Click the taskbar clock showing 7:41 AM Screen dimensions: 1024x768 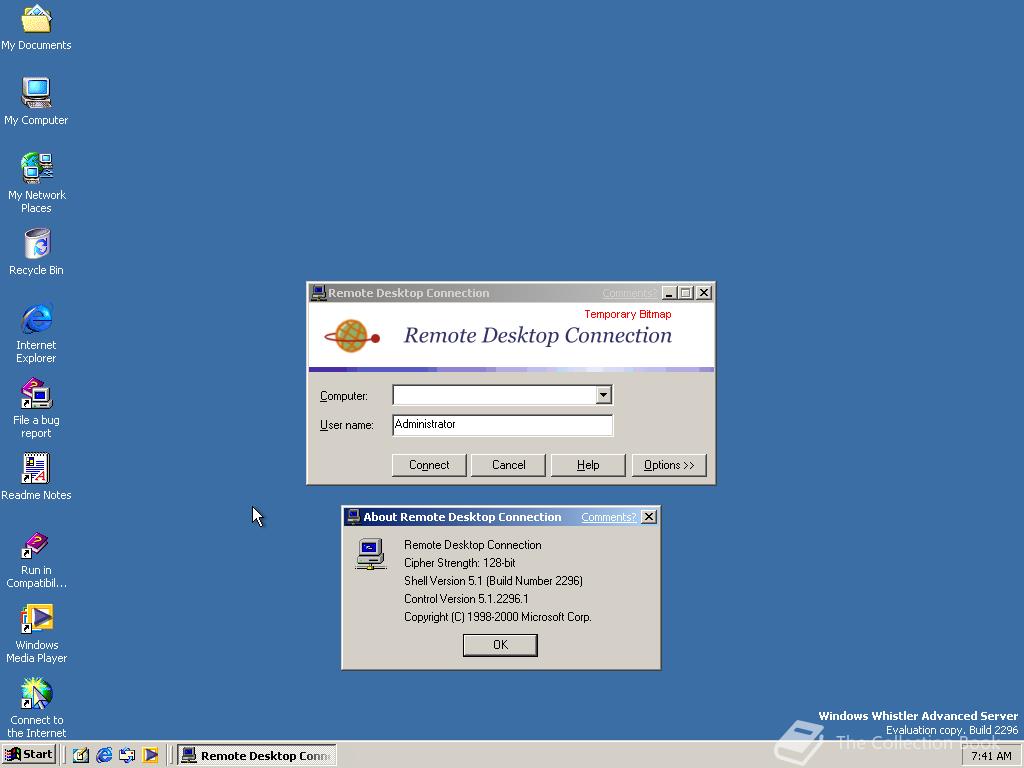[991, 756]
